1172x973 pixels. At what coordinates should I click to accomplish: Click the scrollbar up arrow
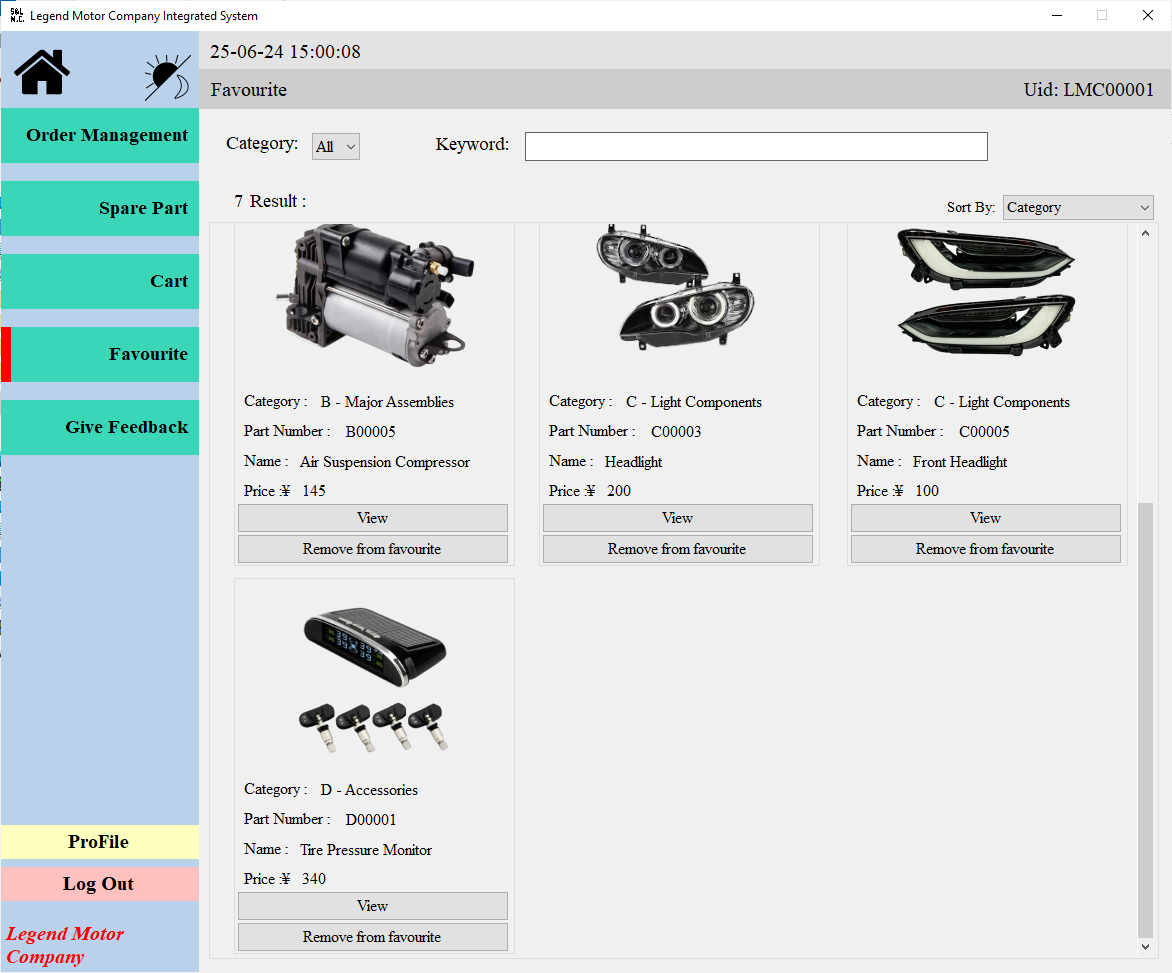click(x=1146, y=234)
